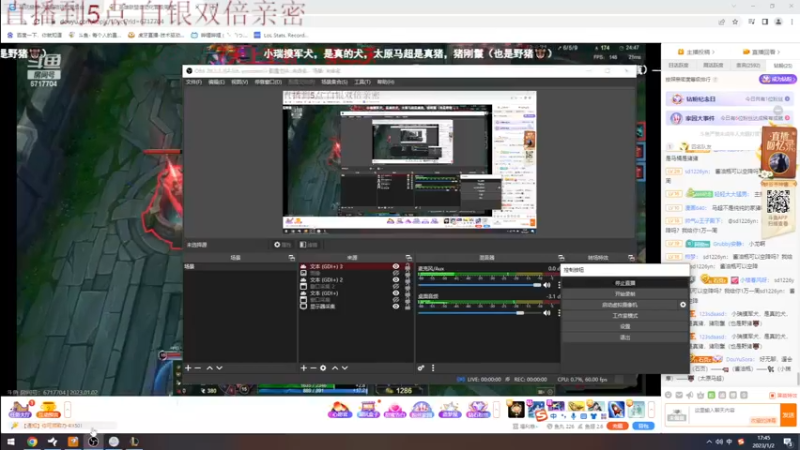Click the purple 成为钻粉 button
The height and width of the screenshot is (450, 800).
778,79
